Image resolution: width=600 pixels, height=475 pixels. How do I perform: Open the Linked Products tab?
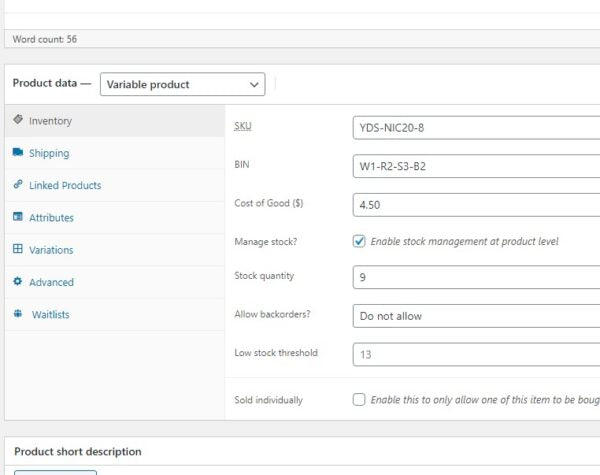click(65, 185)
